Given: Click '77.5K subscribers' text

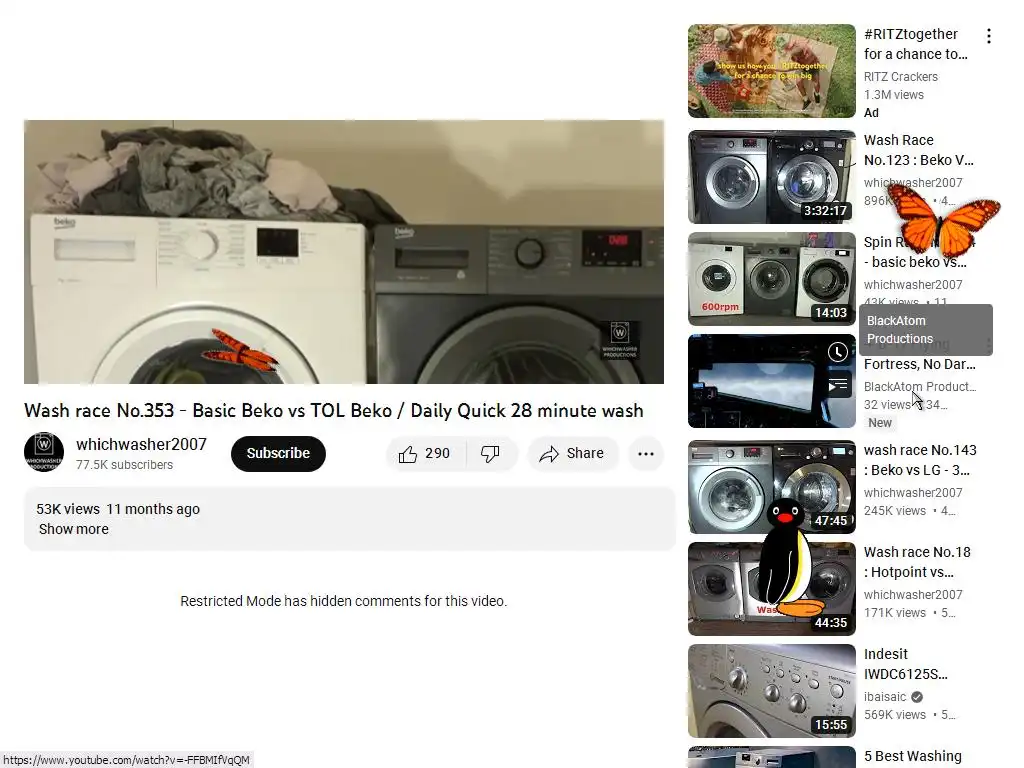Looking at the screenshot, I should [124, 465].
